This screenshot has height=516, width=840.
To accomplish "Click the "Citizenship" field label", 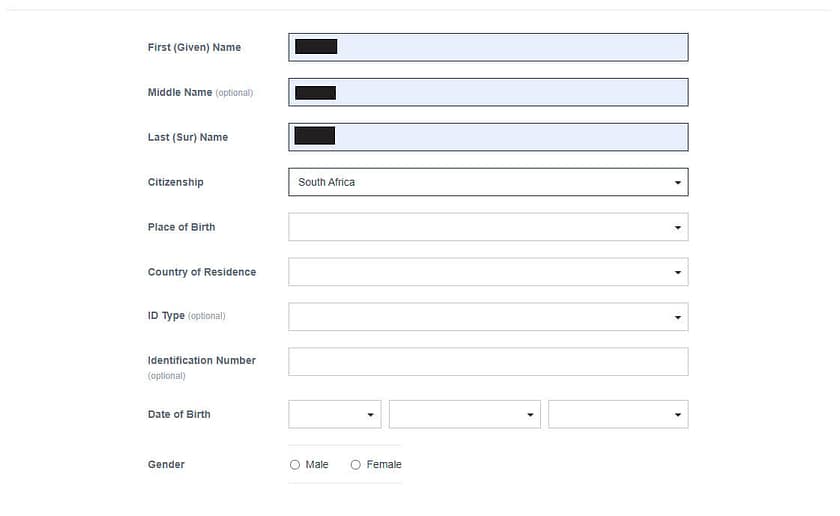I will point(175,182).
